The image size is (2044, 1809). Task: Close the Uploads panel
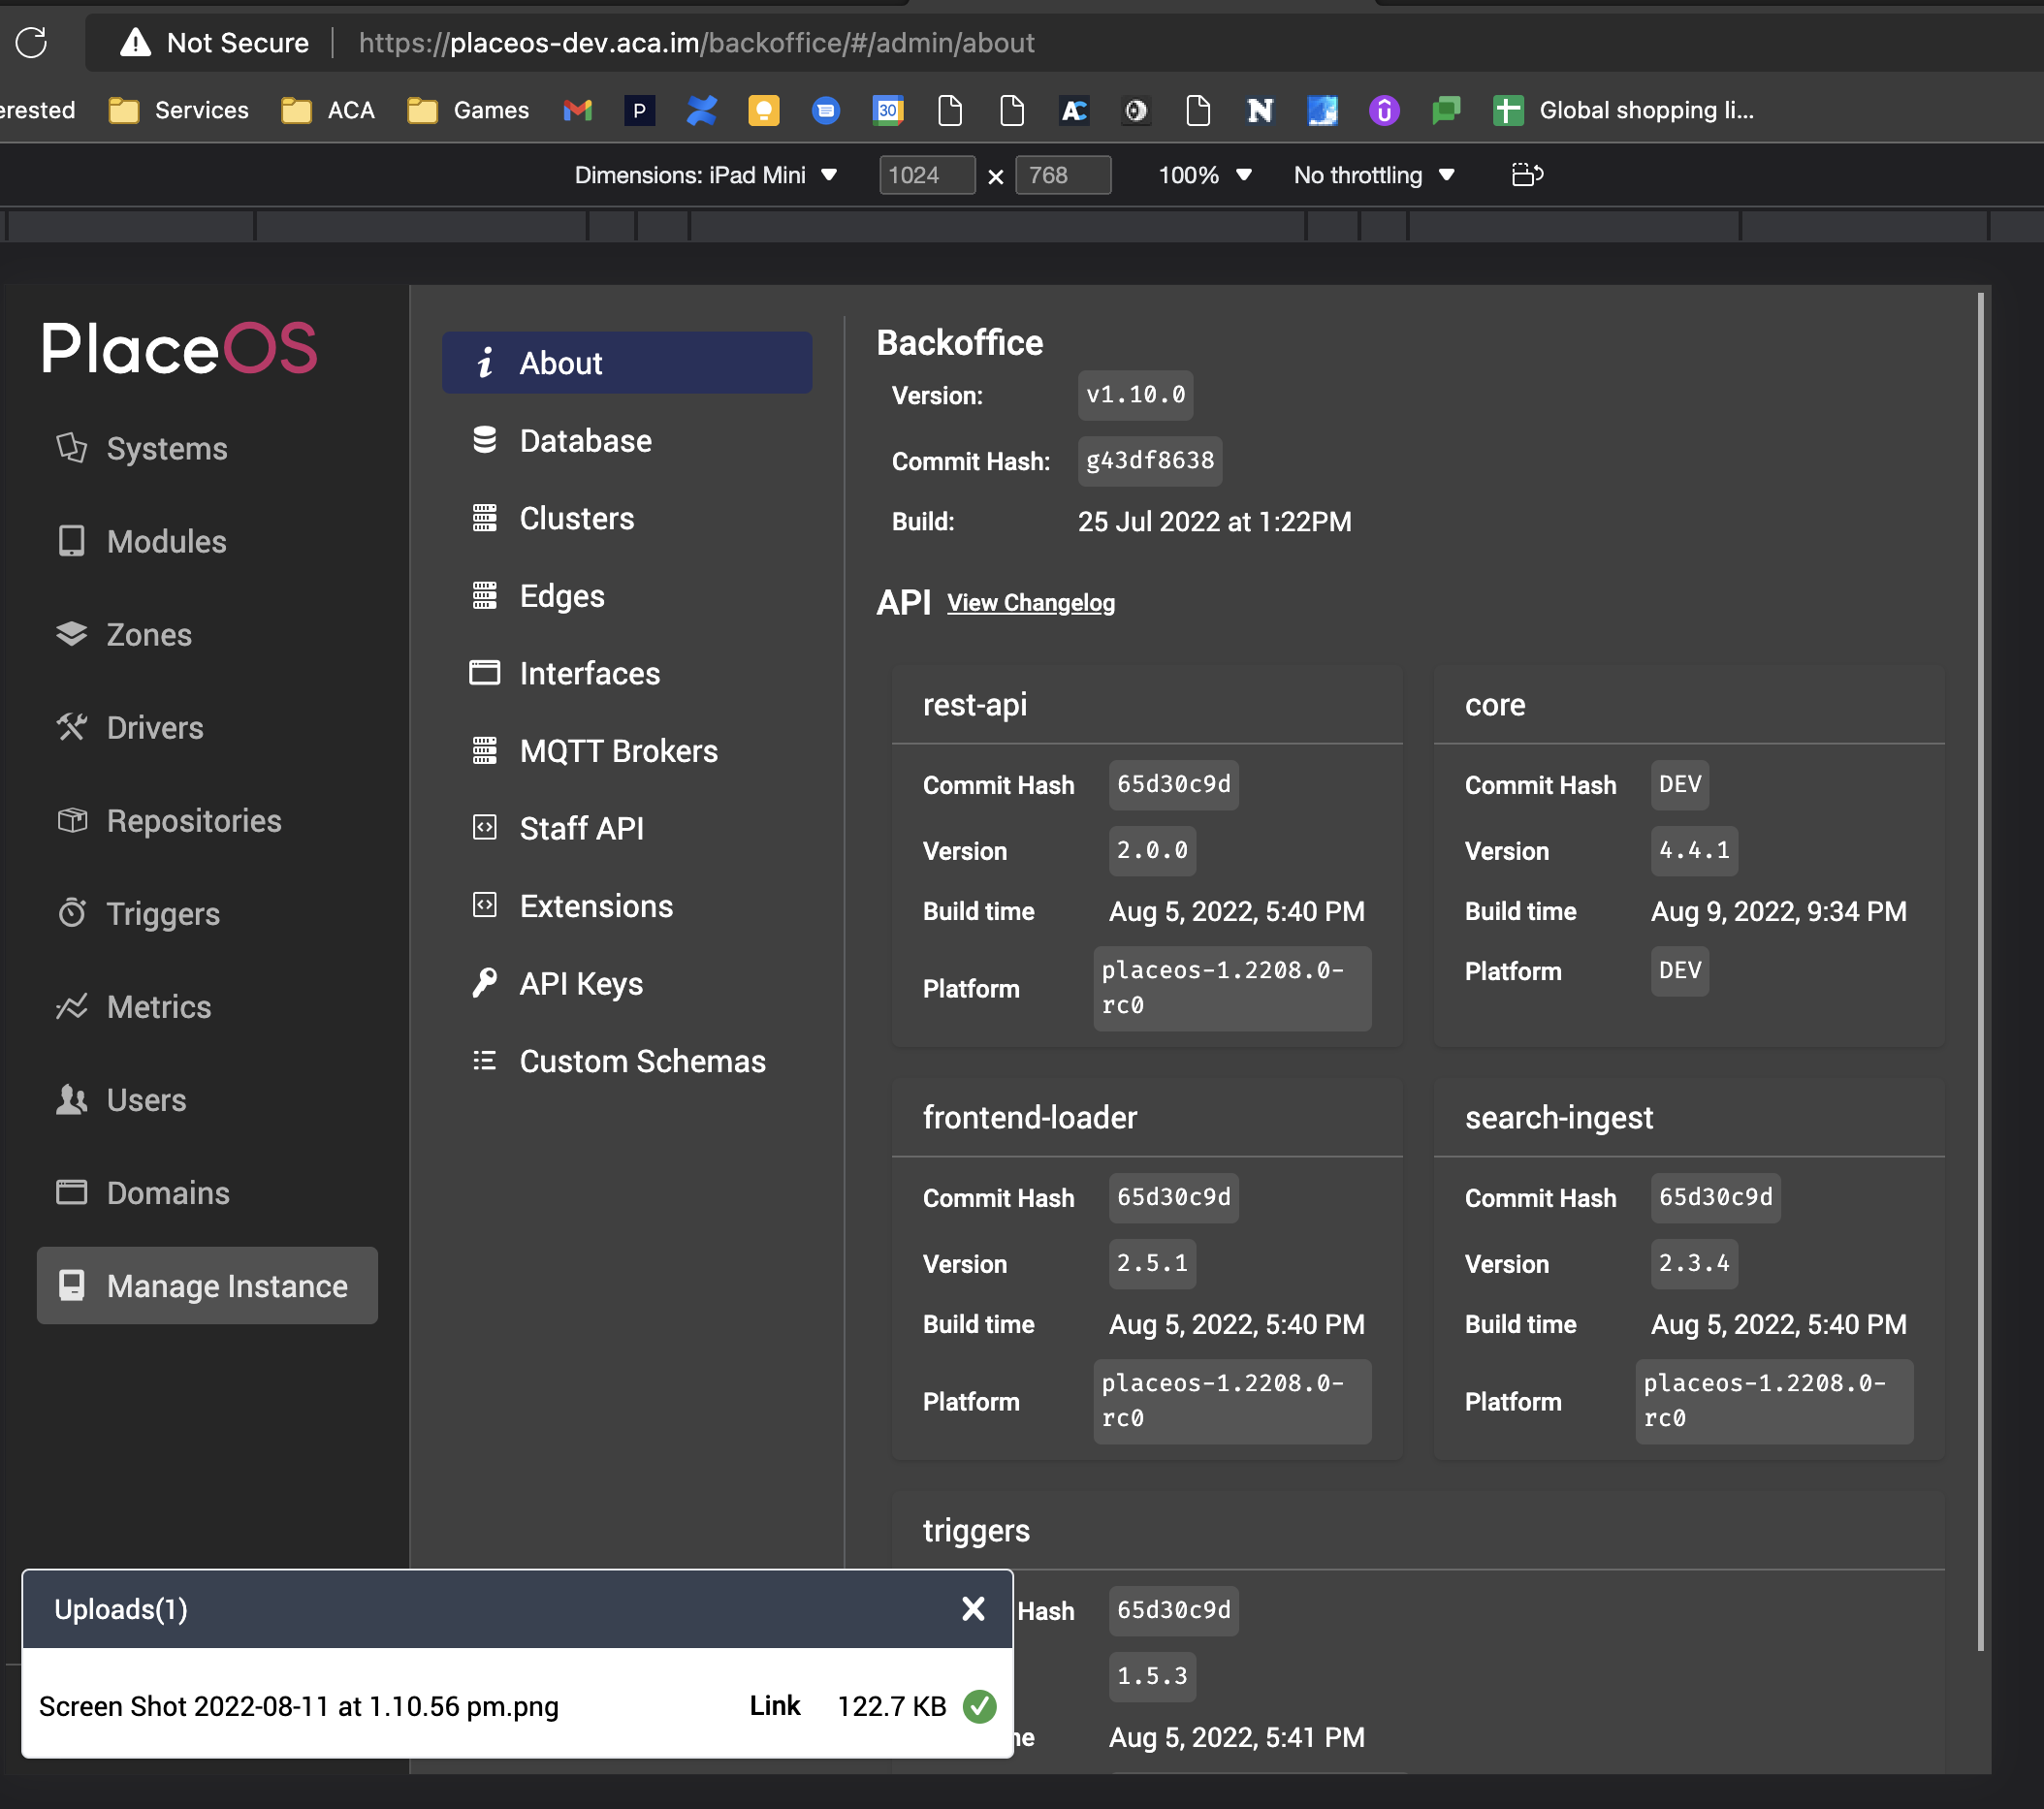point(972,1608)
